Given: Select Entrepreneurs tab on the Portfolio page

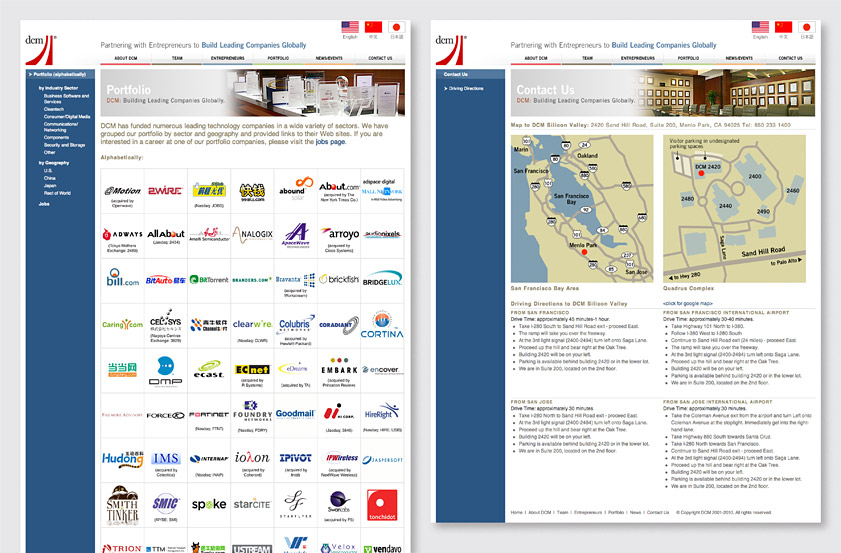Looking at the screenshot, I should pos(227,58).
